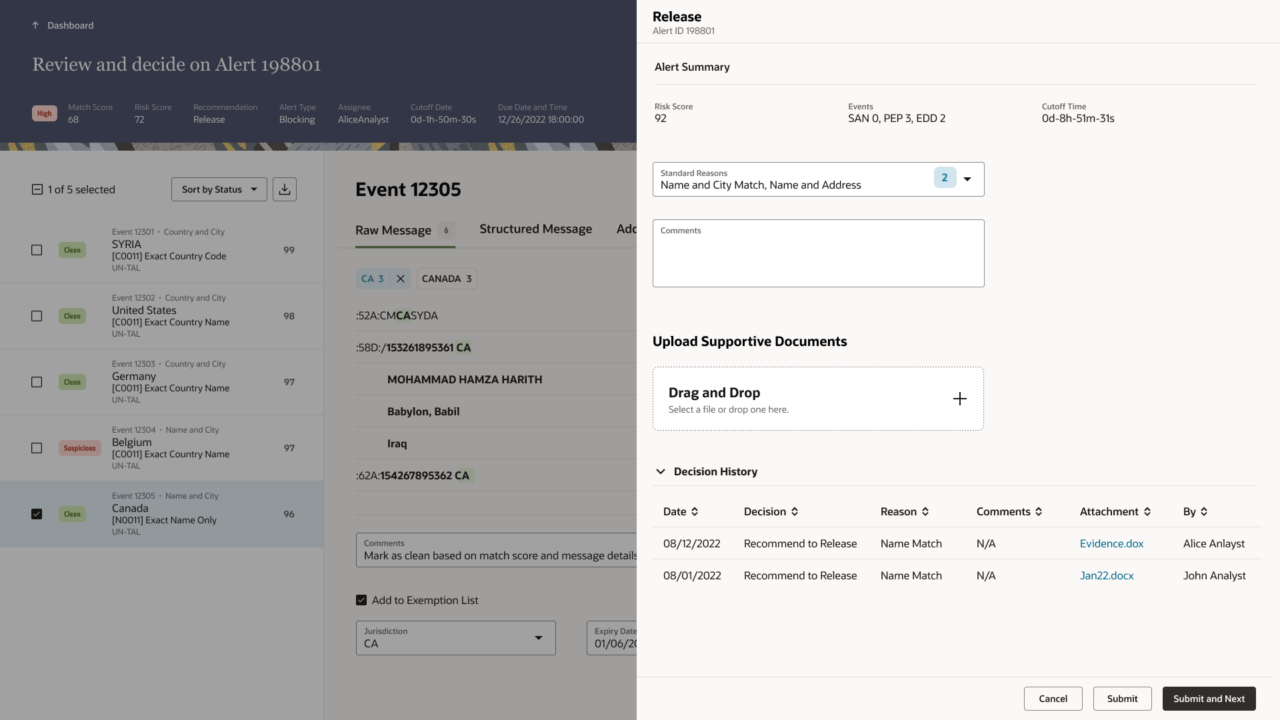Viewport: 1280px width, 720px height.
Task: Collapse the Decision History section
Action: tap(661, 471)
